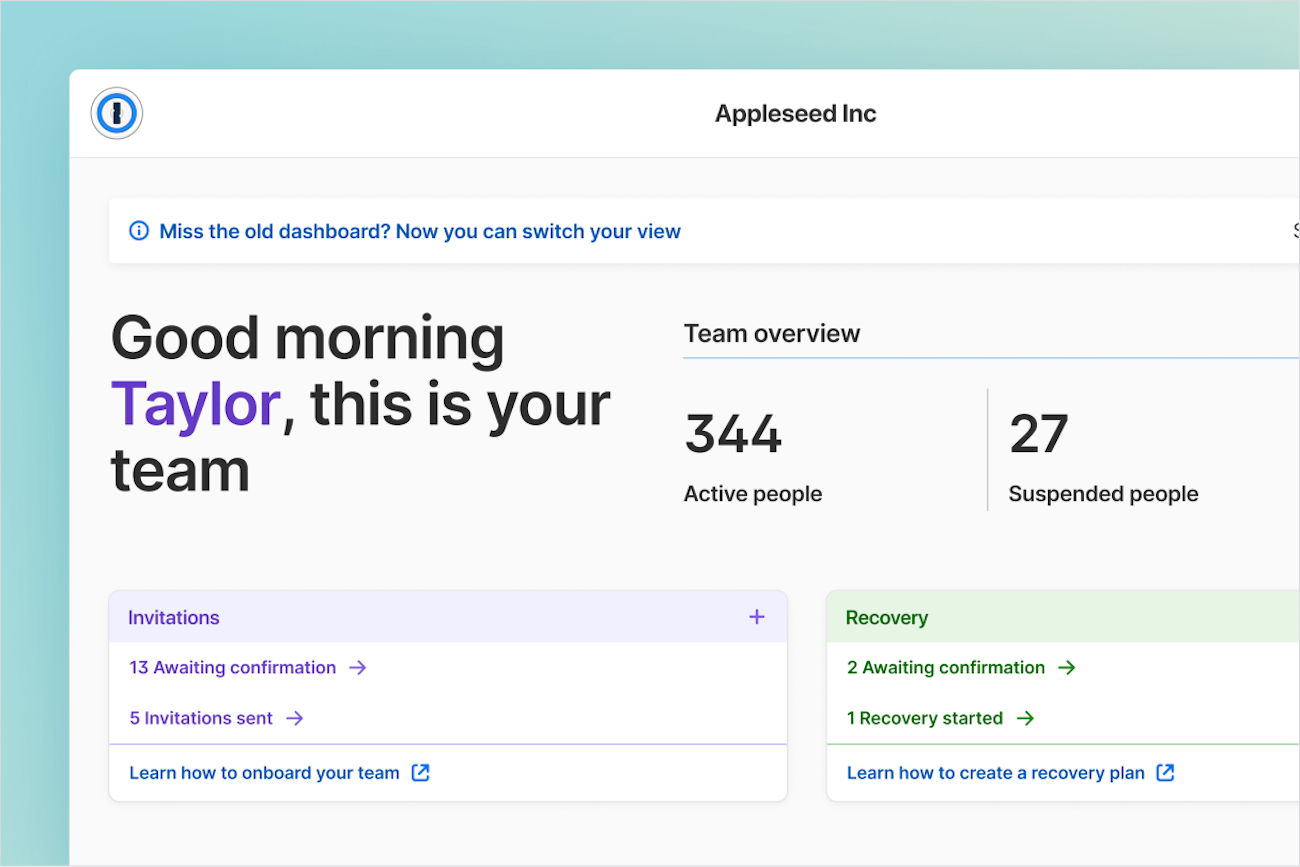The width and height of the screenshot is (1300, 867).
Task: View the 5 invitations sent
Action: click(199, 718)
